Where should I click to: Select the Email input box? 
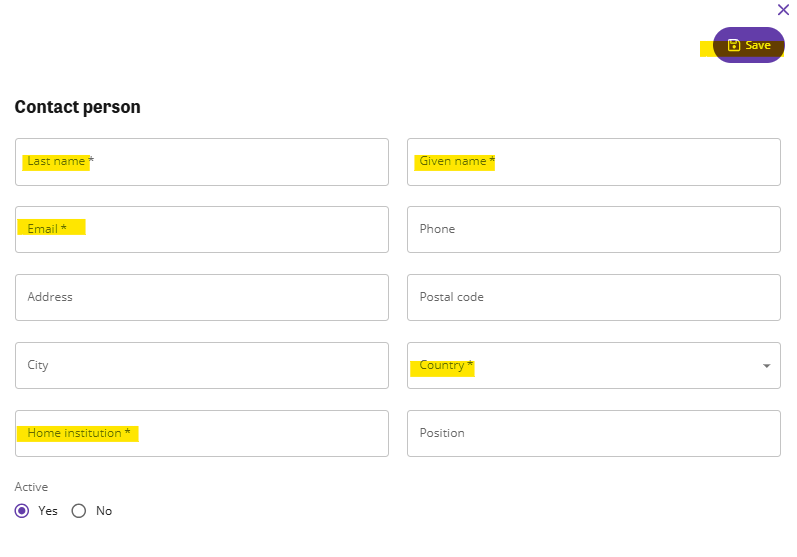pyautogui.click(x=202, y=229)
